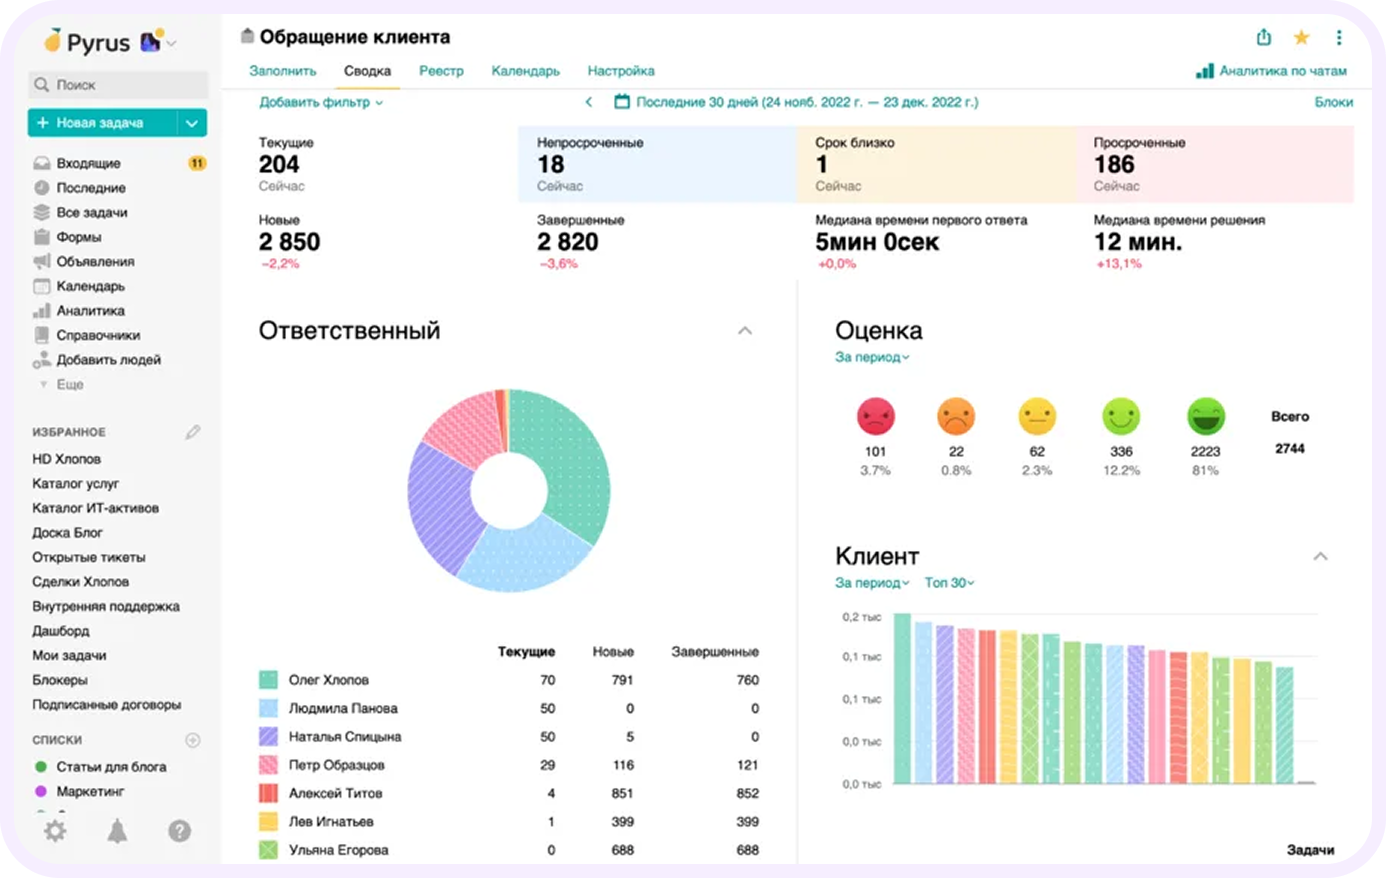Screen dimensions: 1386x878
Task: Collapse the Клиент panel
Action: tap(1322, 556)
